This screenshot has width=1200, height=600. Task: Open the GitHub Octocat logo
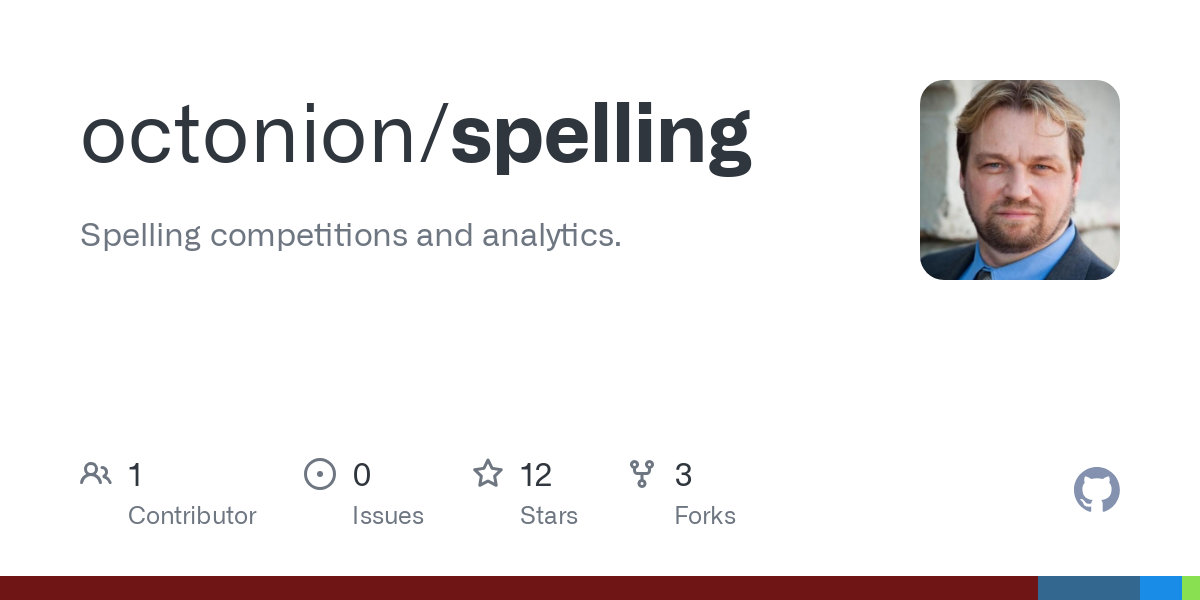(1097, 490)
